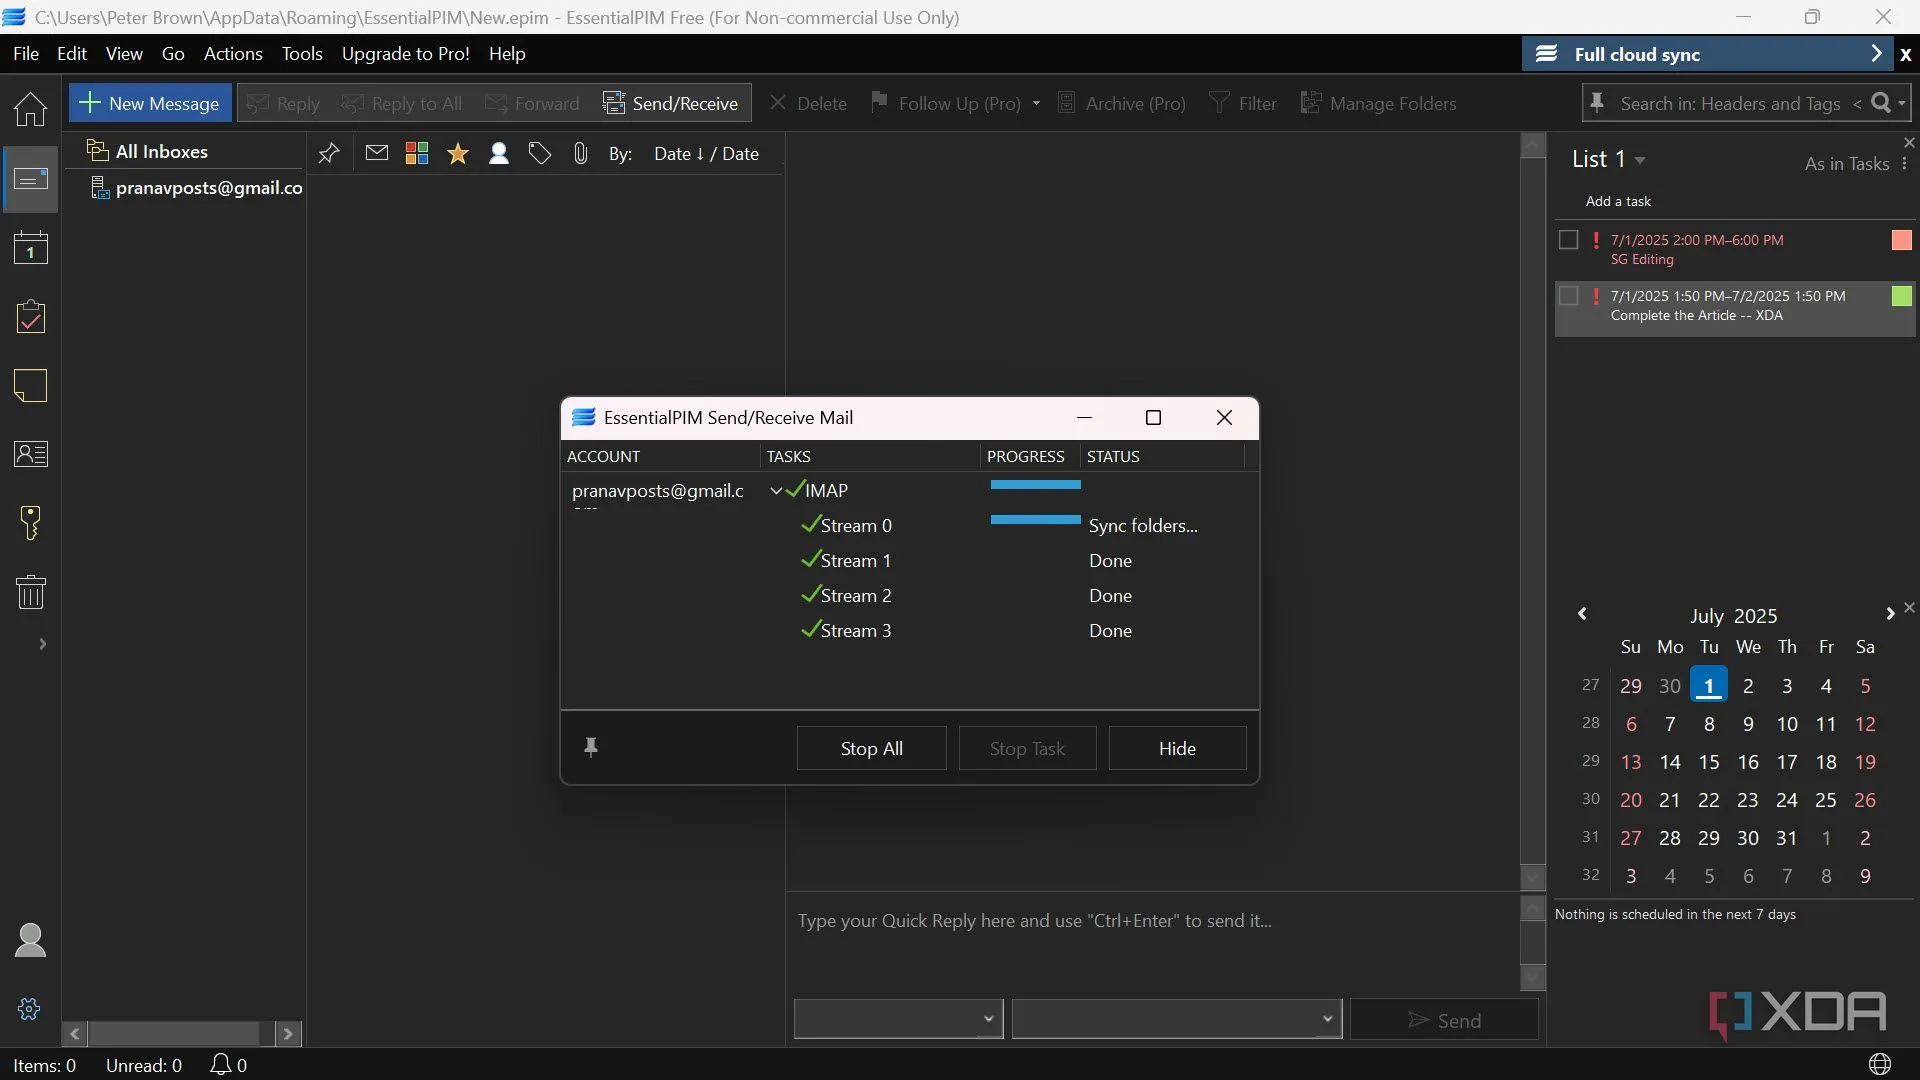Screen dimensions: 1920x1080
Task: Sort by starred column icon
Action: 458,153
